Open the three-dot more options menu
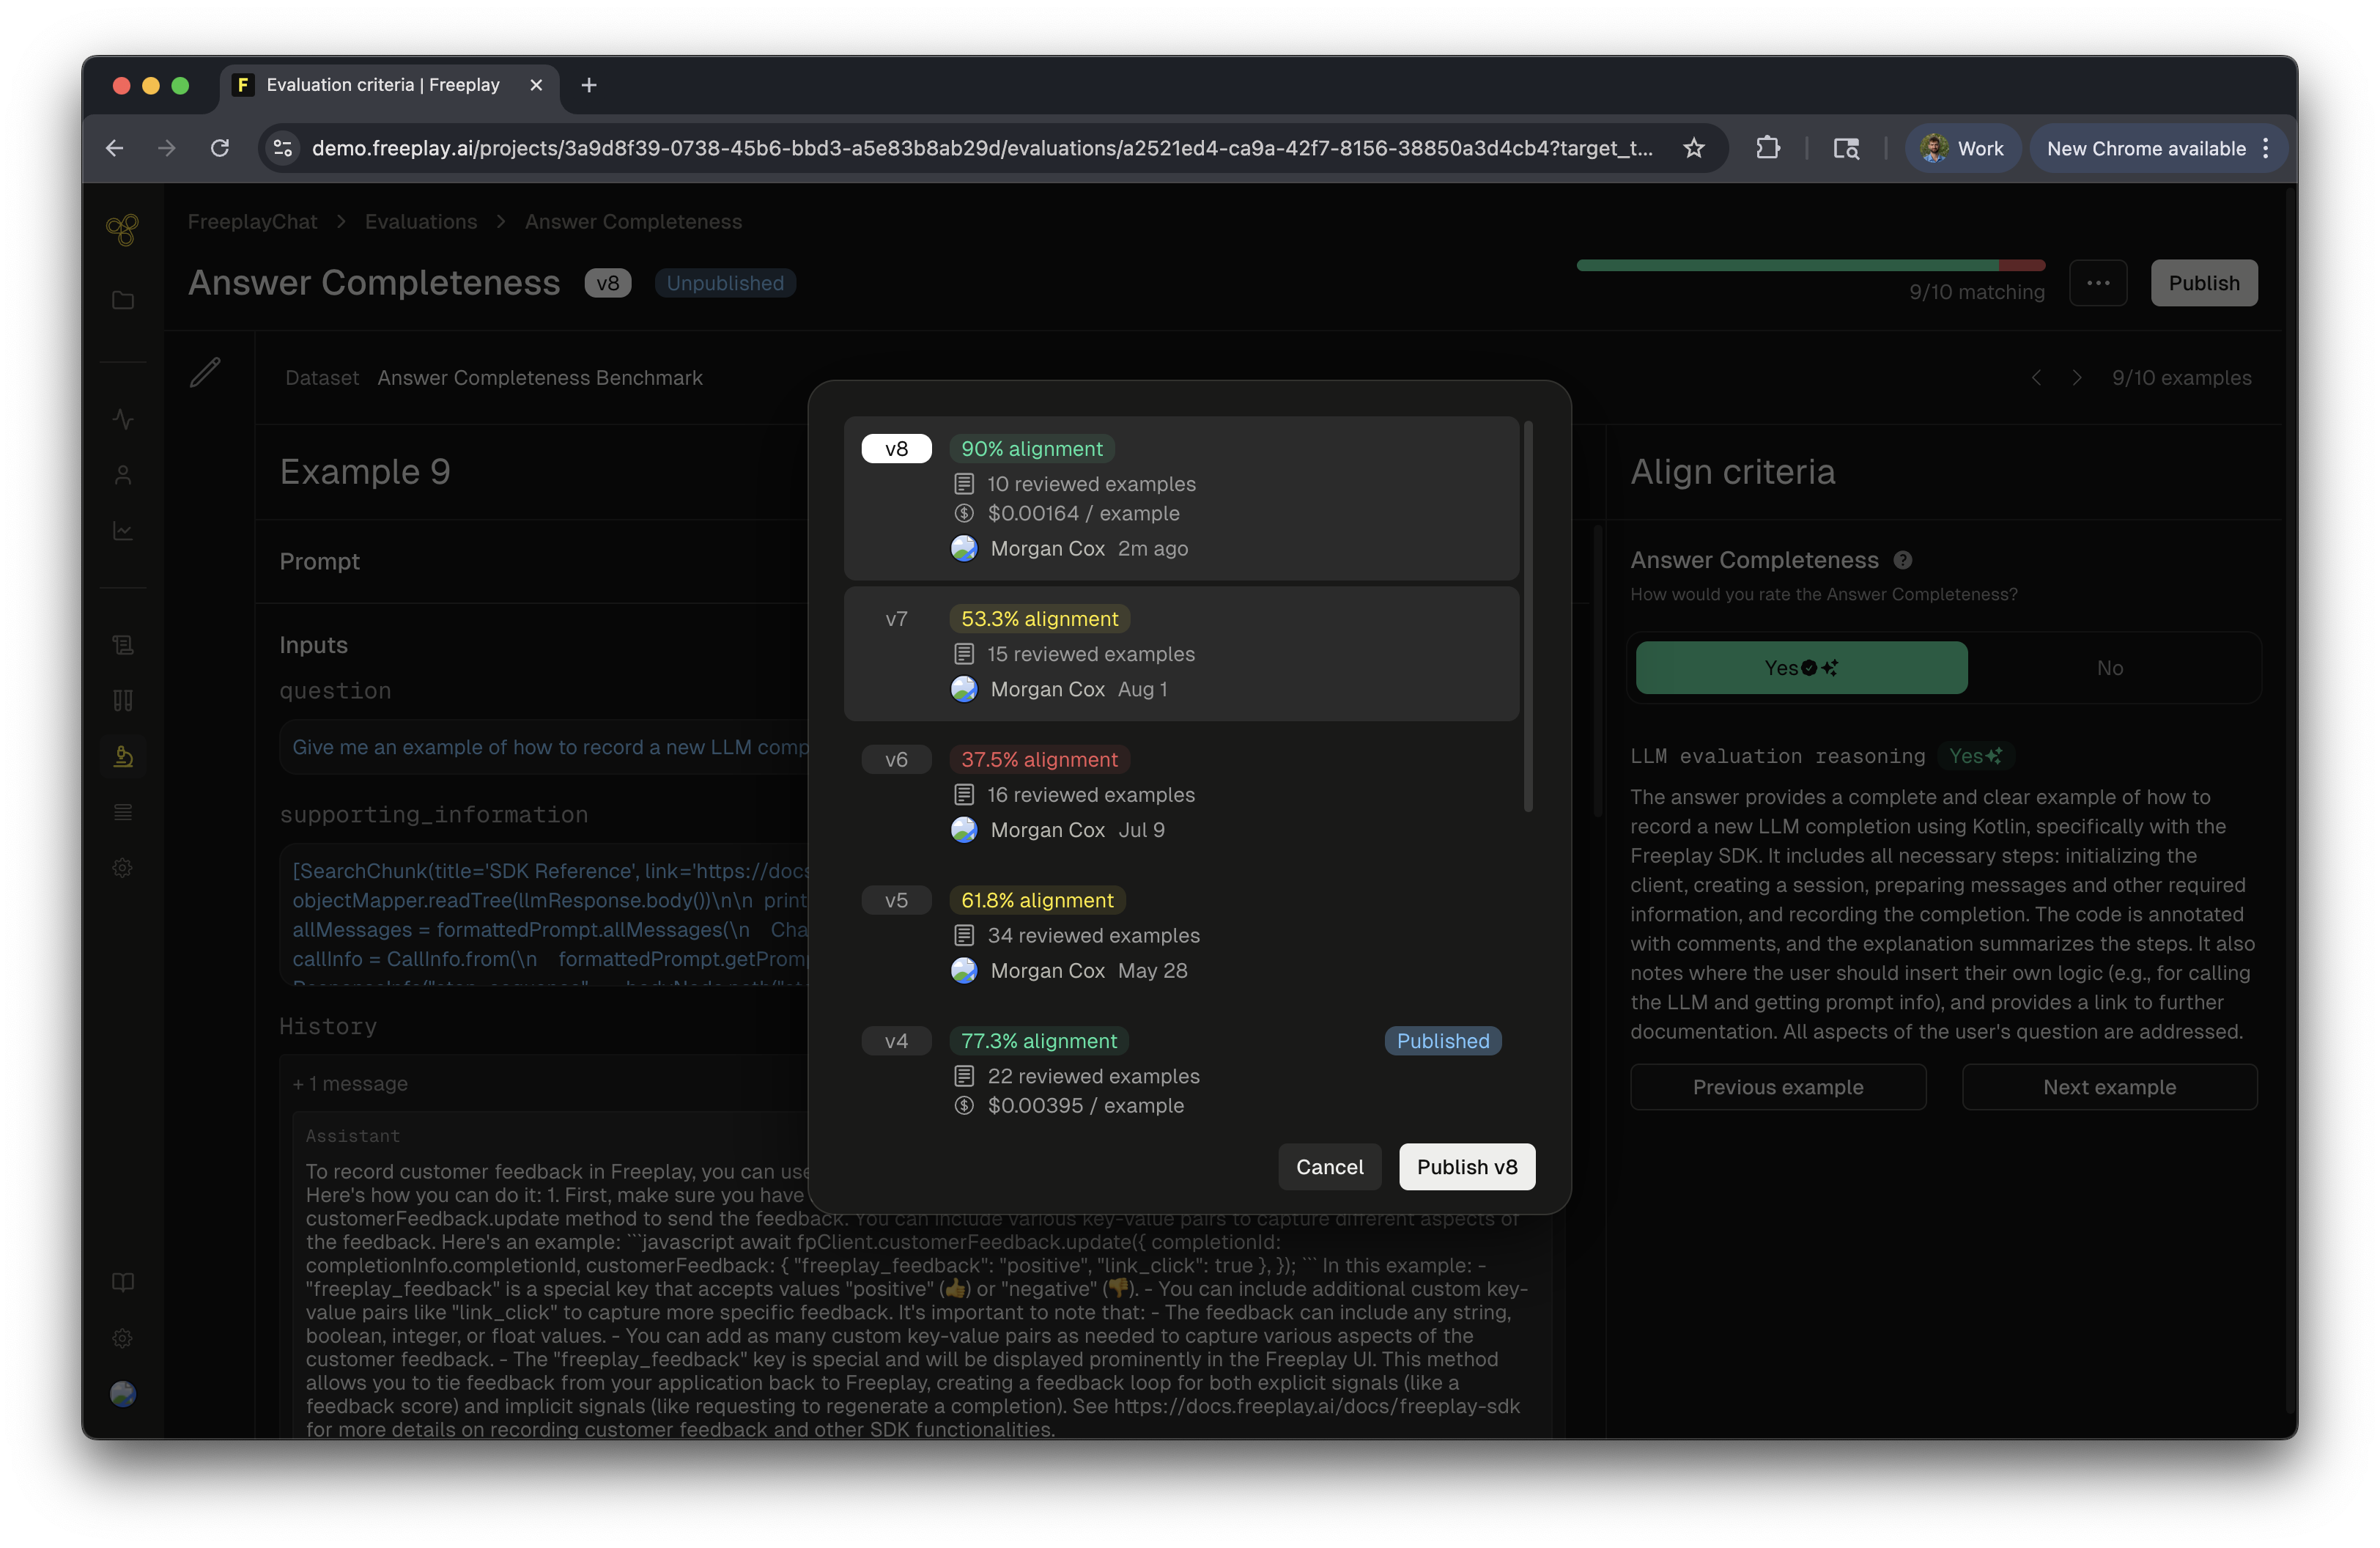 click(2098, 283)
